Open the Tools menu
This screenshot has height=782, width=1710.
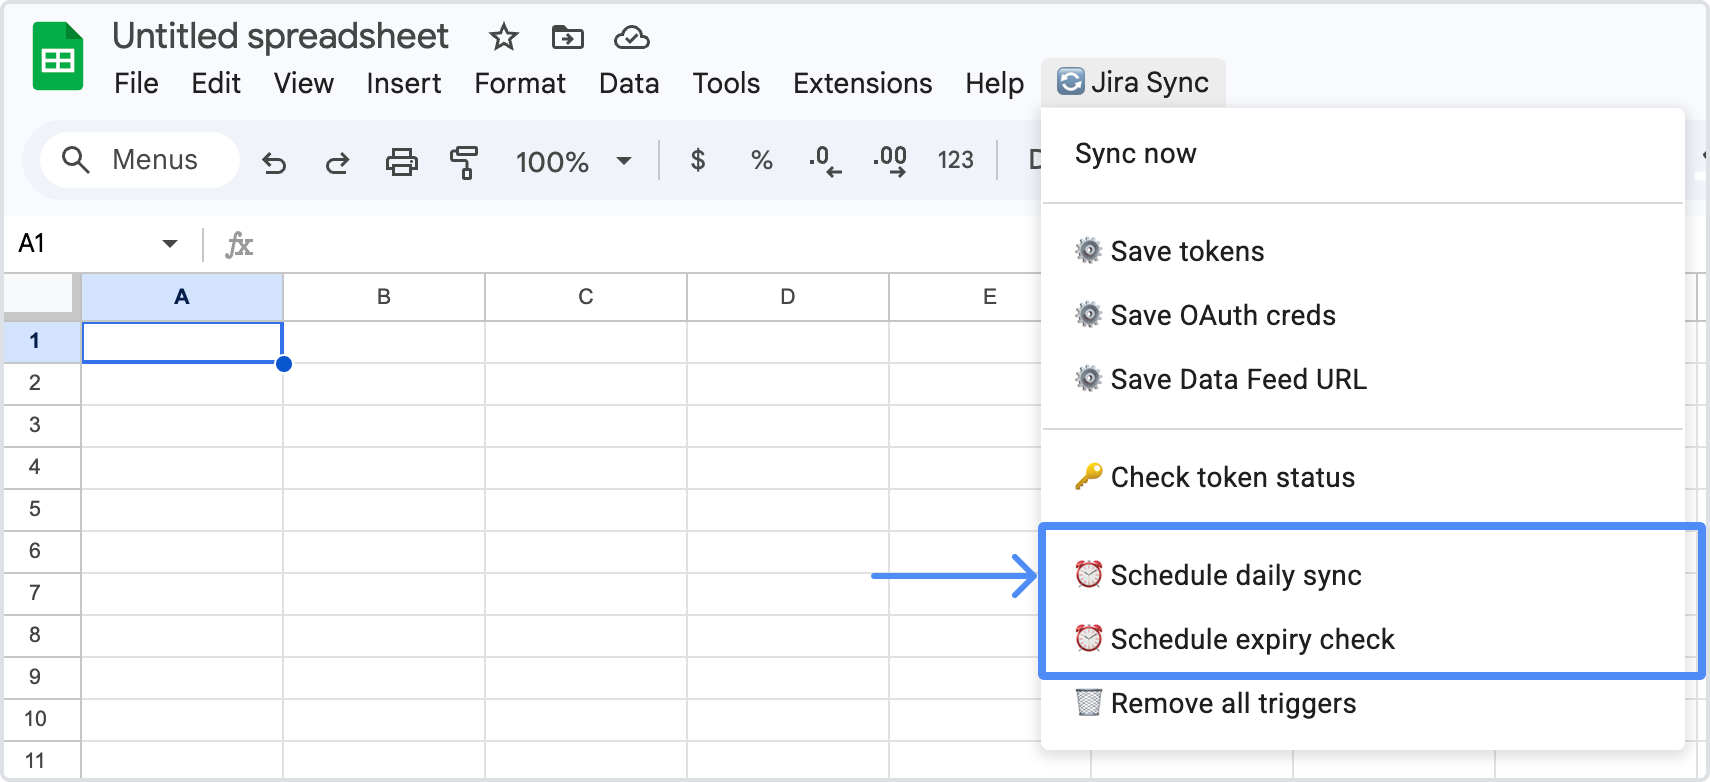coord(726,83)
